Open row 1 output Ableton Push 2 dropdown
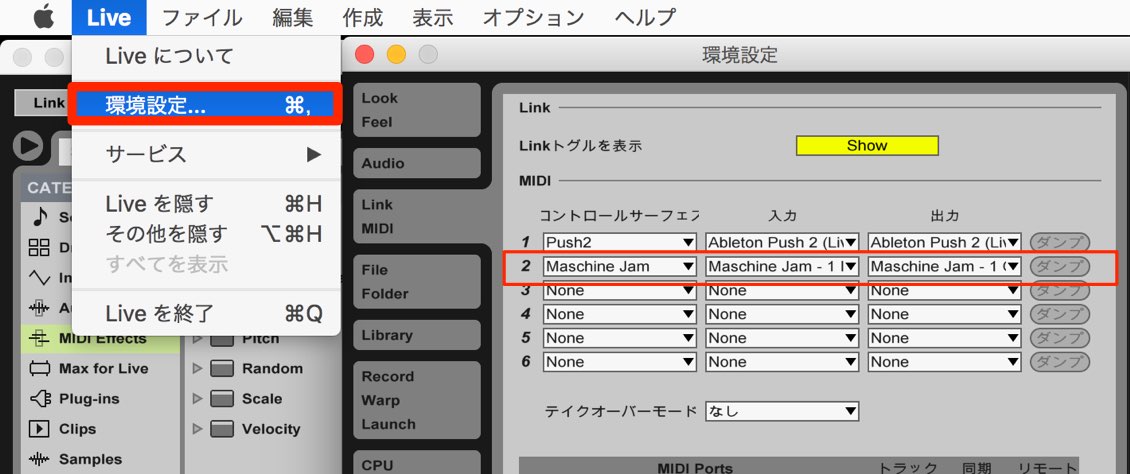The image size is (1130, 474). tap(944, 242)
